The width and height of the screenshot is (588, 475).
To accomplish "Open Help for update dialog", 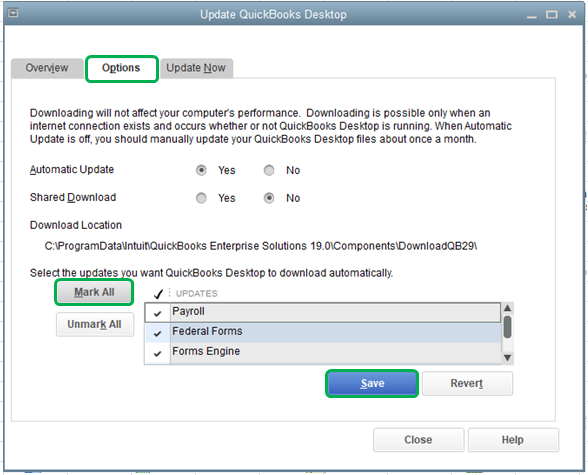I will click(513, 440).
